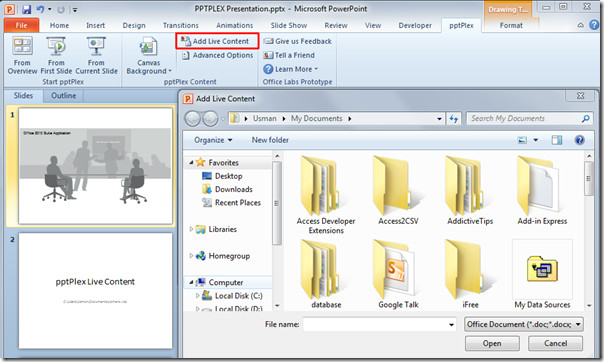604x362 pixels.
Task: Open the address bar path dropdown
Action: pos(439,119)
